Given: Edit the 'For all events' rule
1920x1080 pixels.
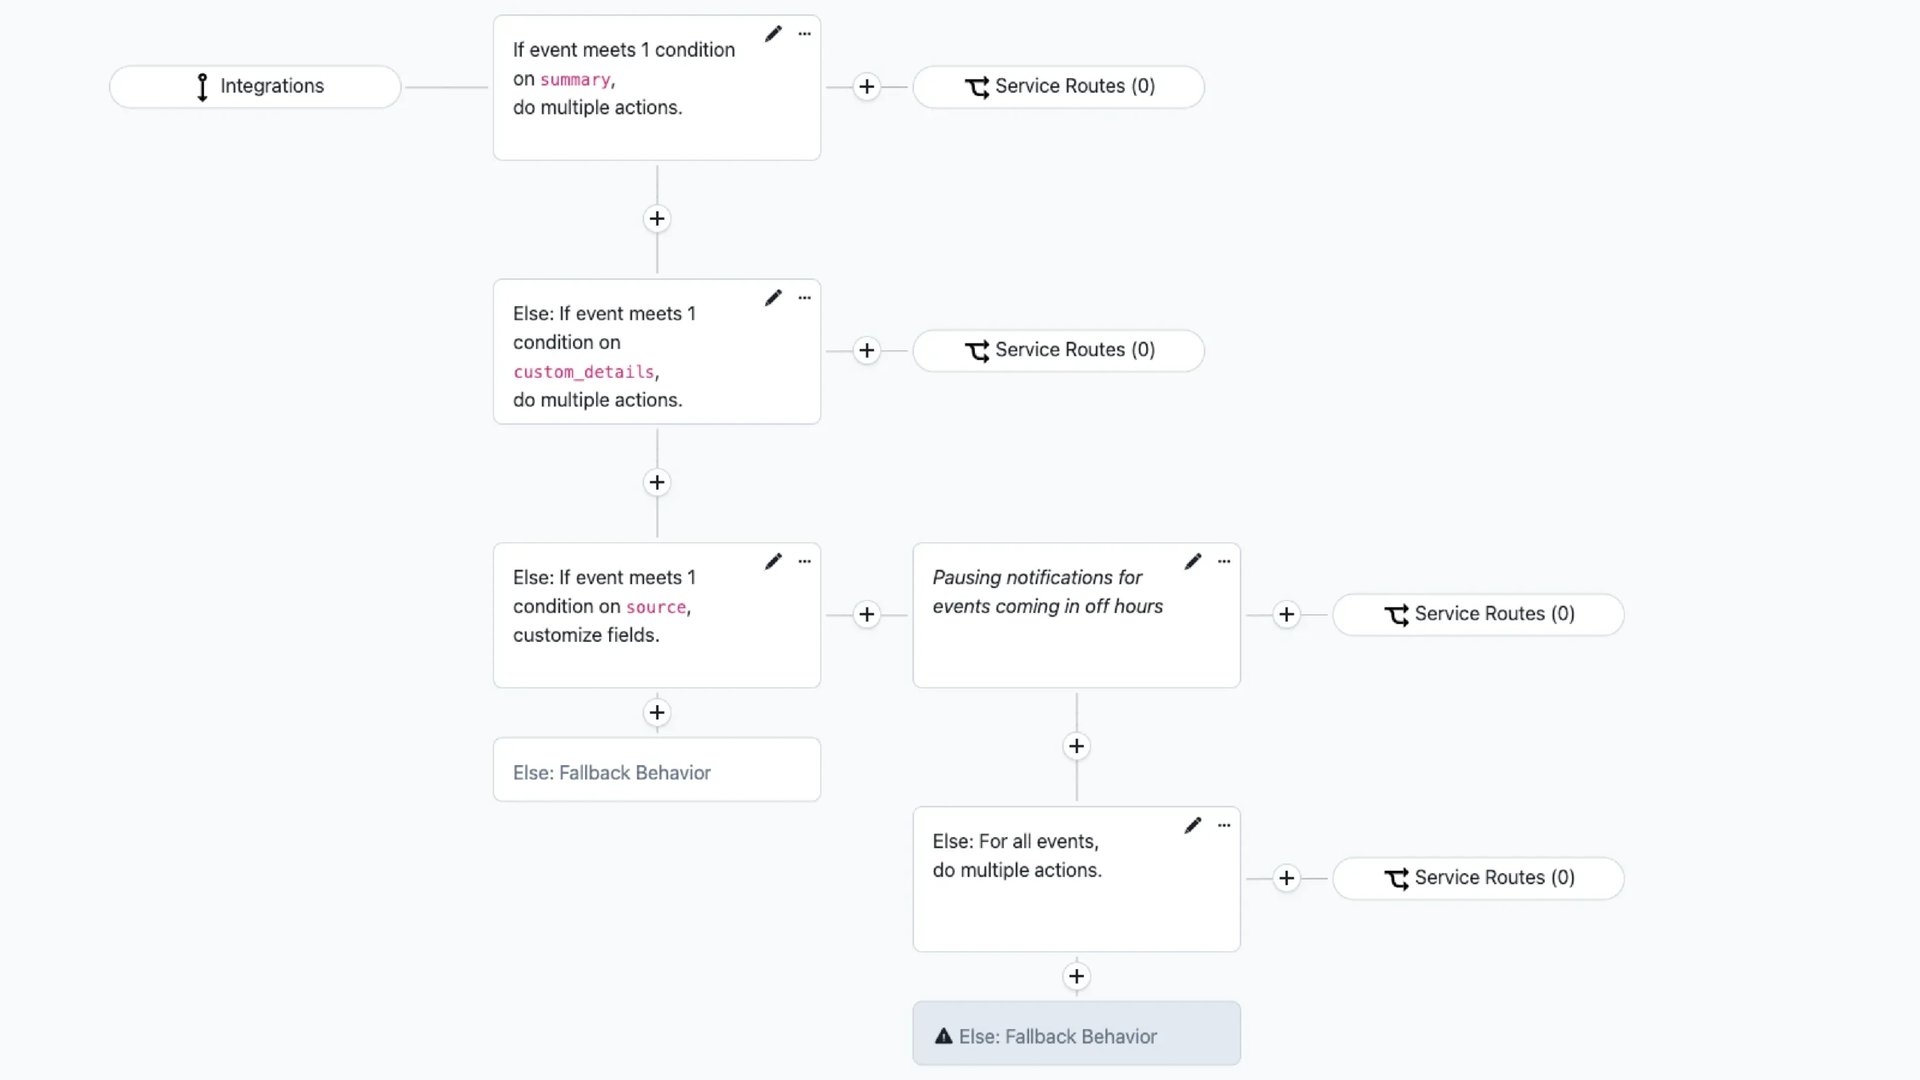Looking at the screenshot, I should pyautogui.click(x=1192, y=825).
